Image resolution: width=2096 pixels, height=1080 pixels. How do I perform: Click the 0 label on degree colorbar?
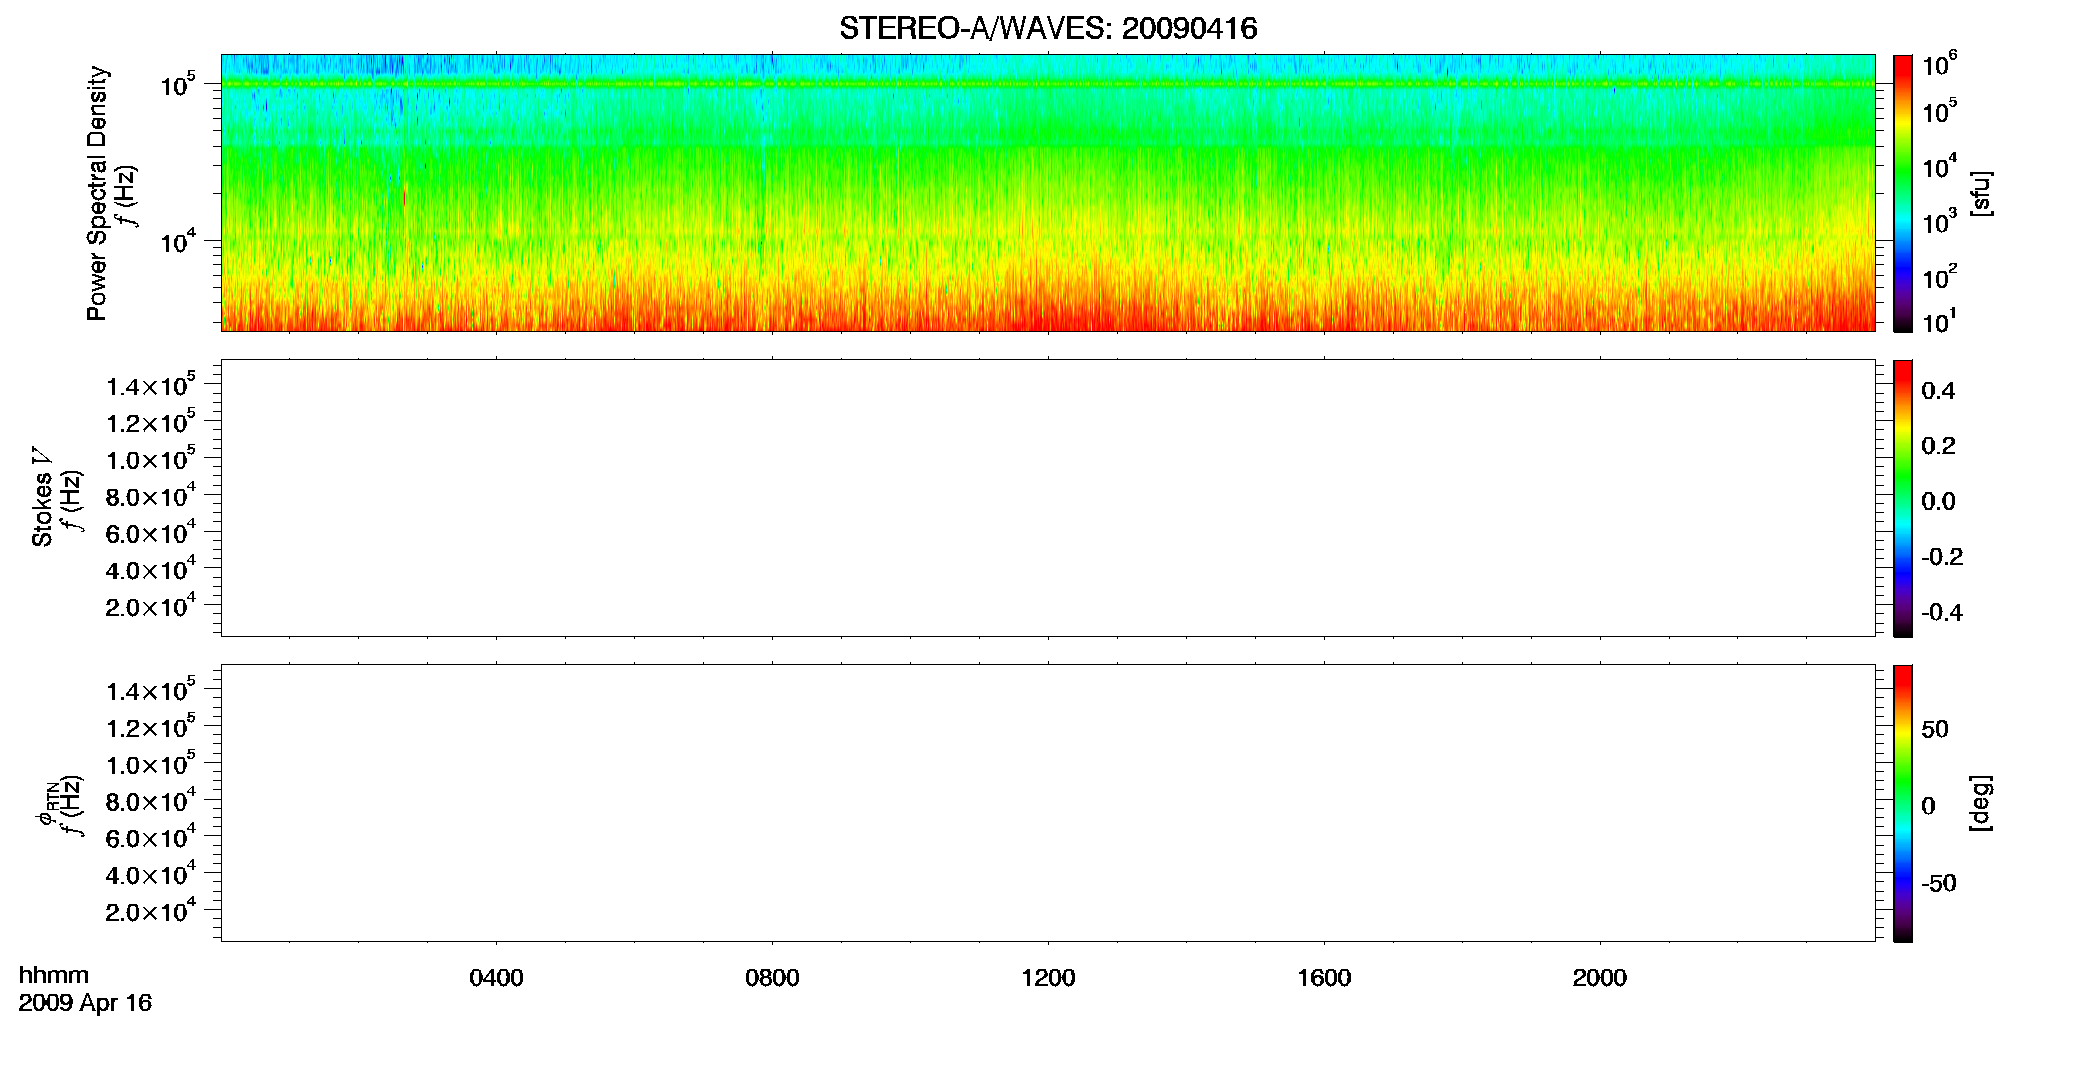[x=1929, y=806]
